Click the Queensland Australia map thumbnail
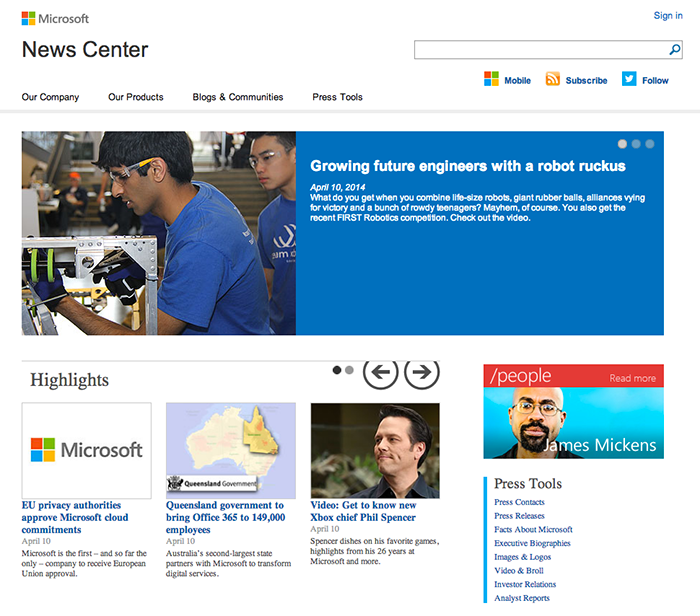Viewport: 700px width, 616px height. click(x=231, y=450)
